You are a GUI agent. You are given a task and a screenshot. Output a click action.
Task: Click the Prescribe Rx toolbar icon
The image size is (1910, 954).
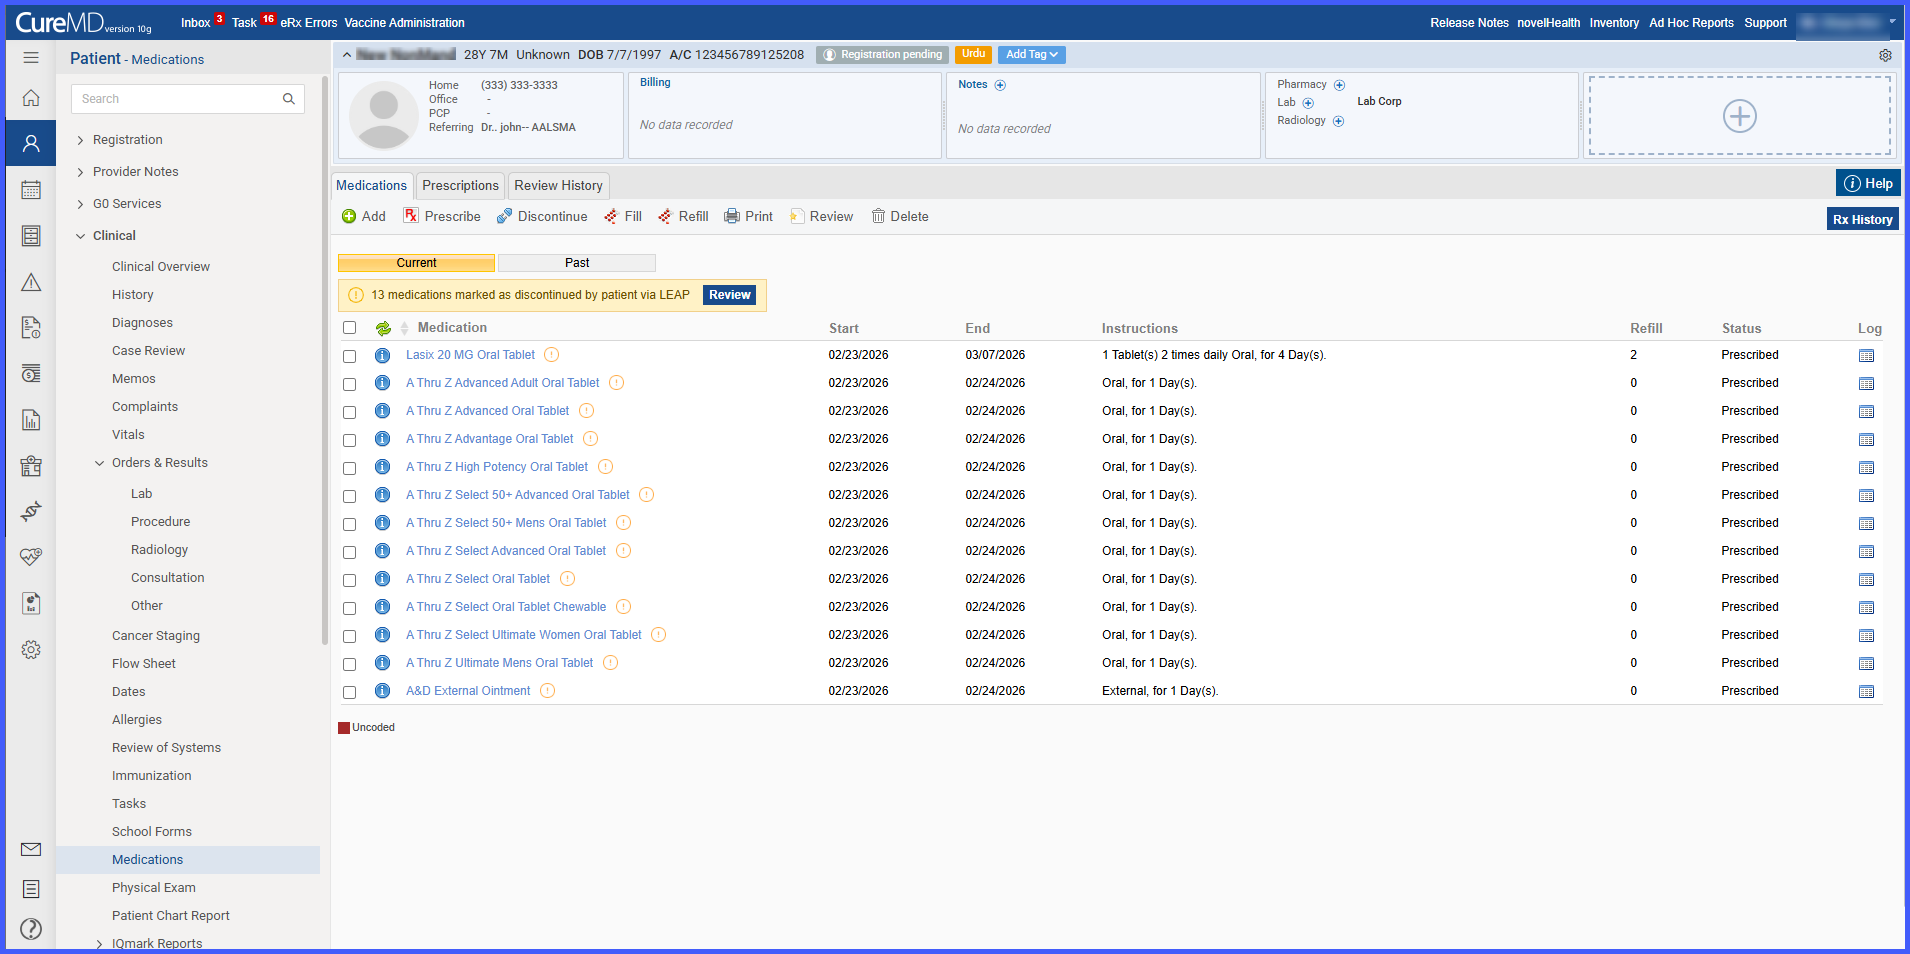411,216
